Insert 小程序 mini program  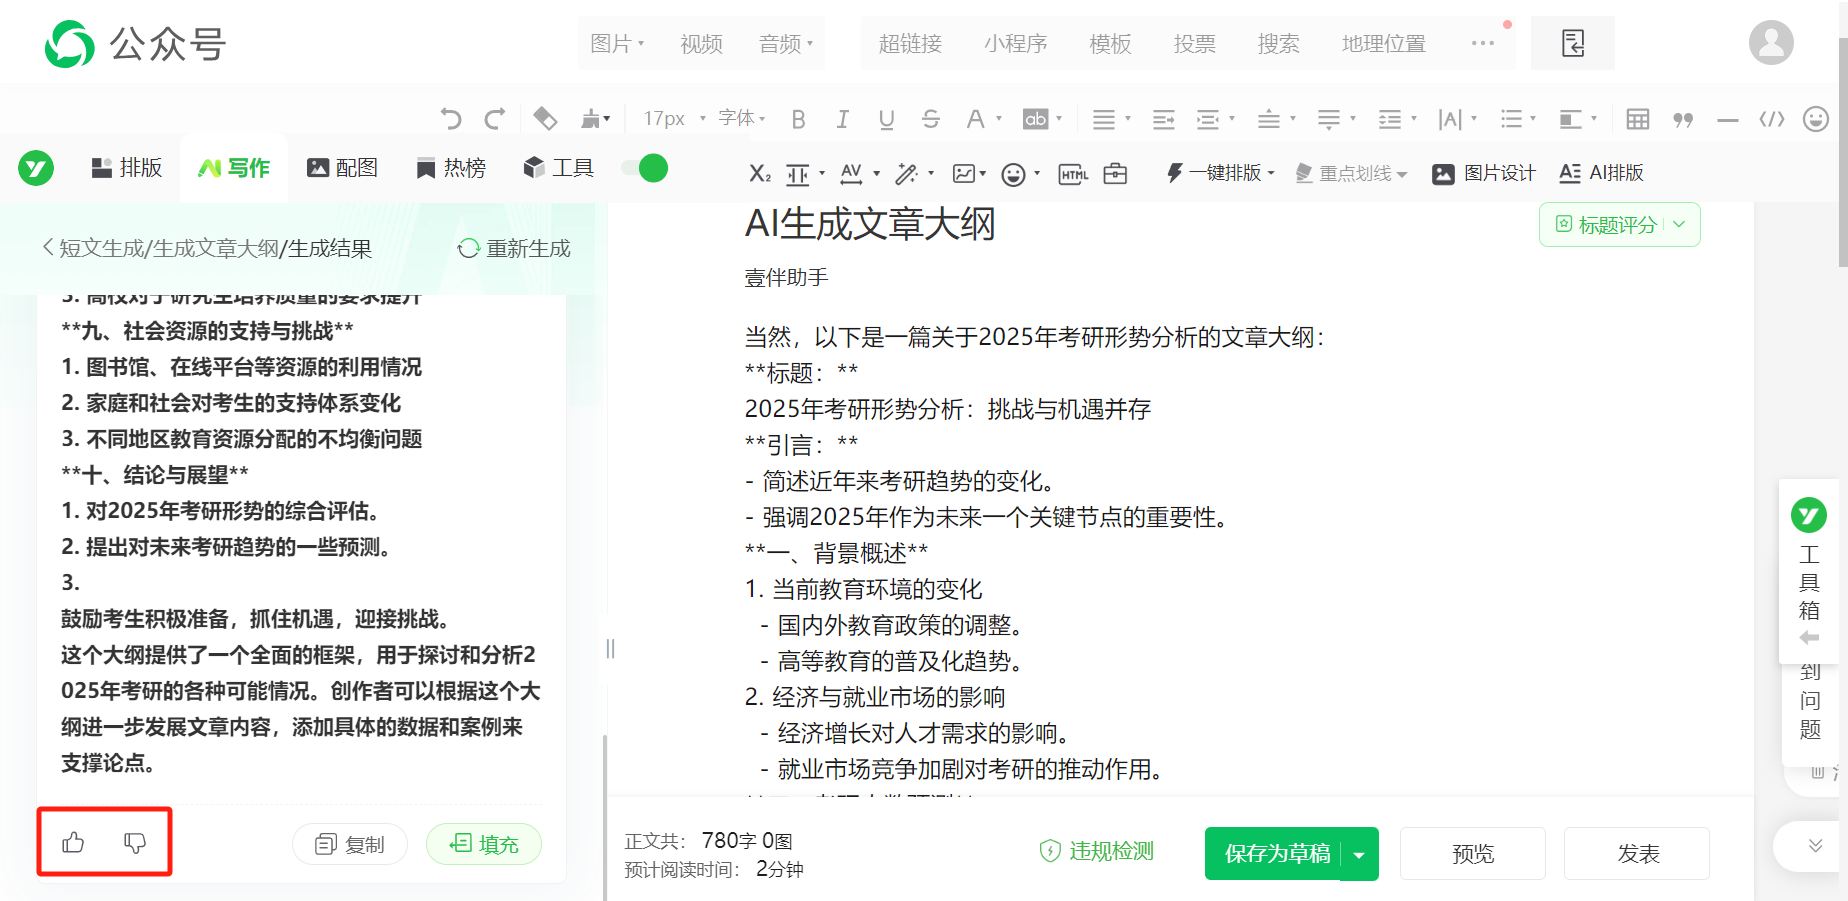1015,43
